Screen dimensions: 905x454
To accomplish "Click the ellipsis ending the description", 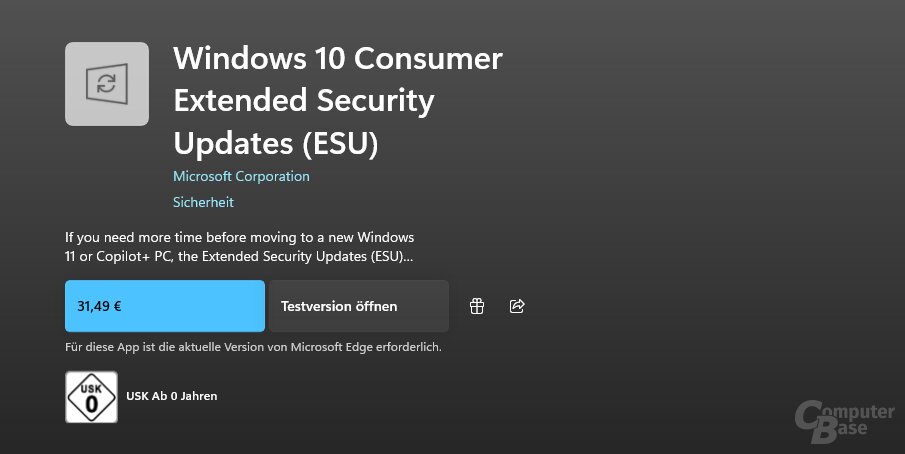I will coord(407,257).
